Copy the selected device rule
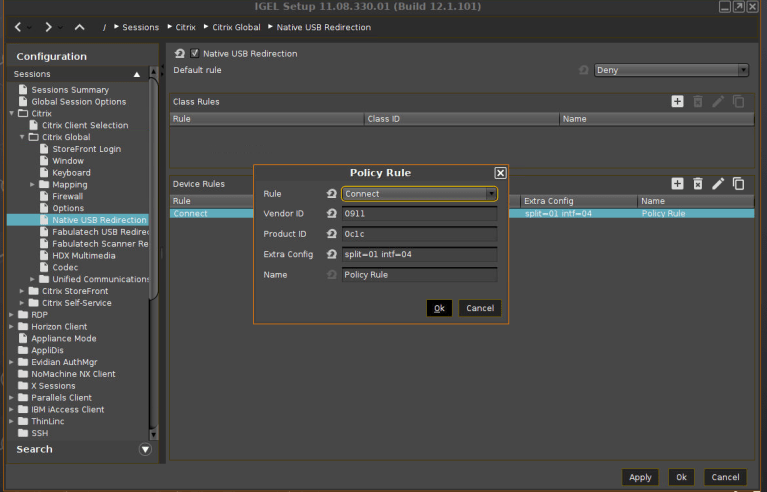Image resolution: width=767 pixels, height=492 pixels. pyautogui.click(x=739, y=183)
